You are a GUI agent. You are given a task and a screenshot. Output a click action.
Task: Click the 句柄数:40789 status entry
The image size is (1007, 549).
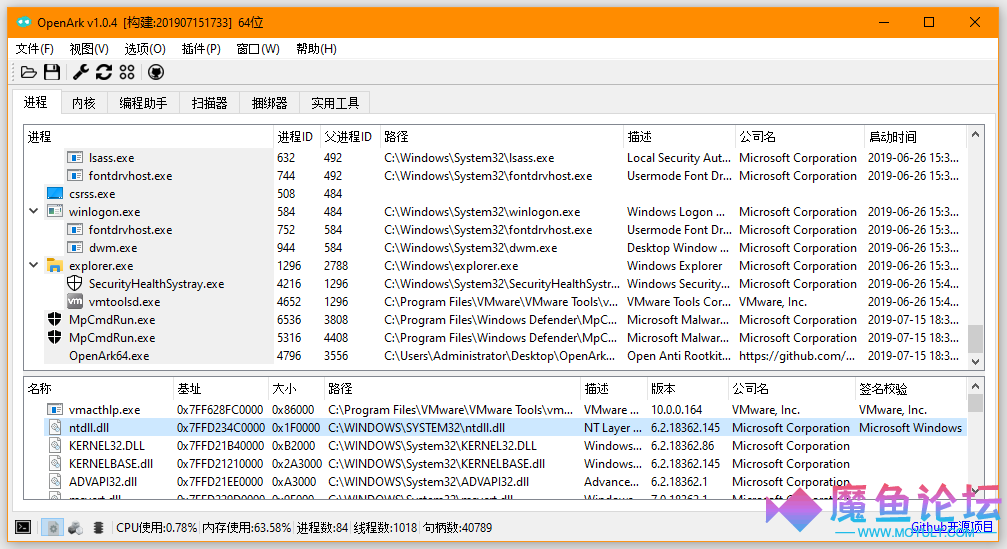457,528
